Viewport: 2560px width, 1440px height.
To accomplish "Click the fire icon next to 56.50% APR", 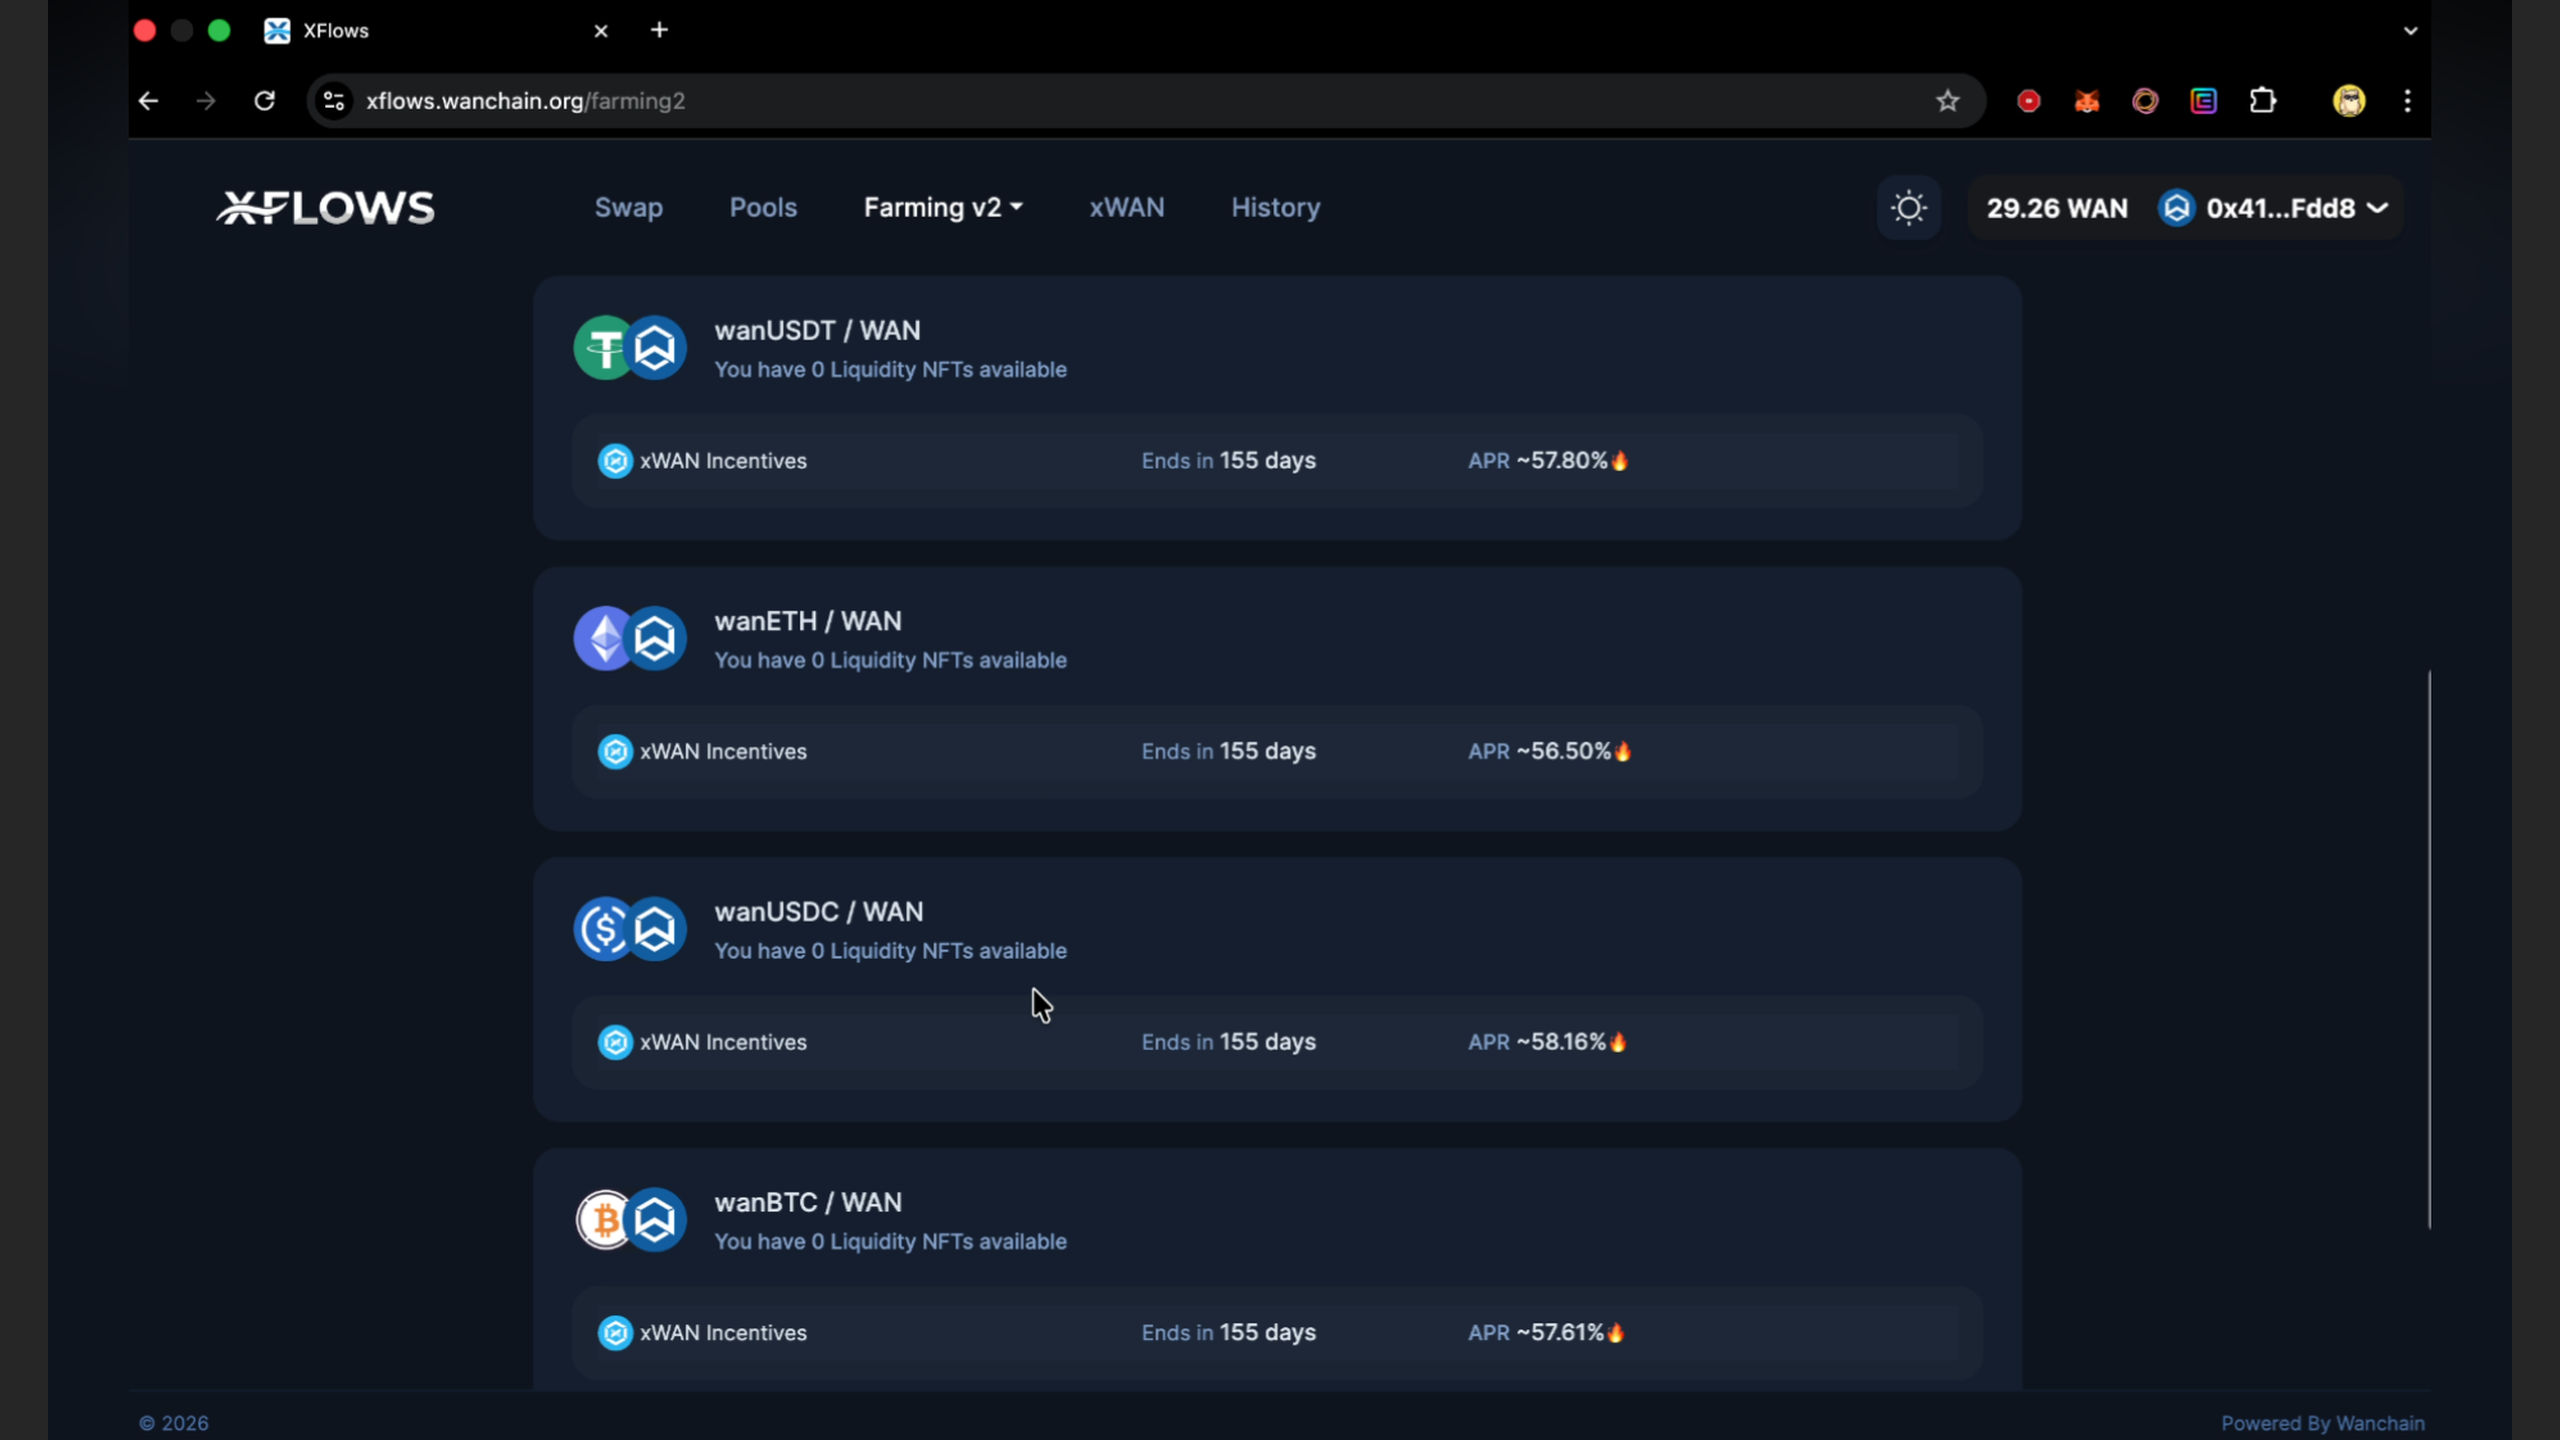I will 1623,752.
